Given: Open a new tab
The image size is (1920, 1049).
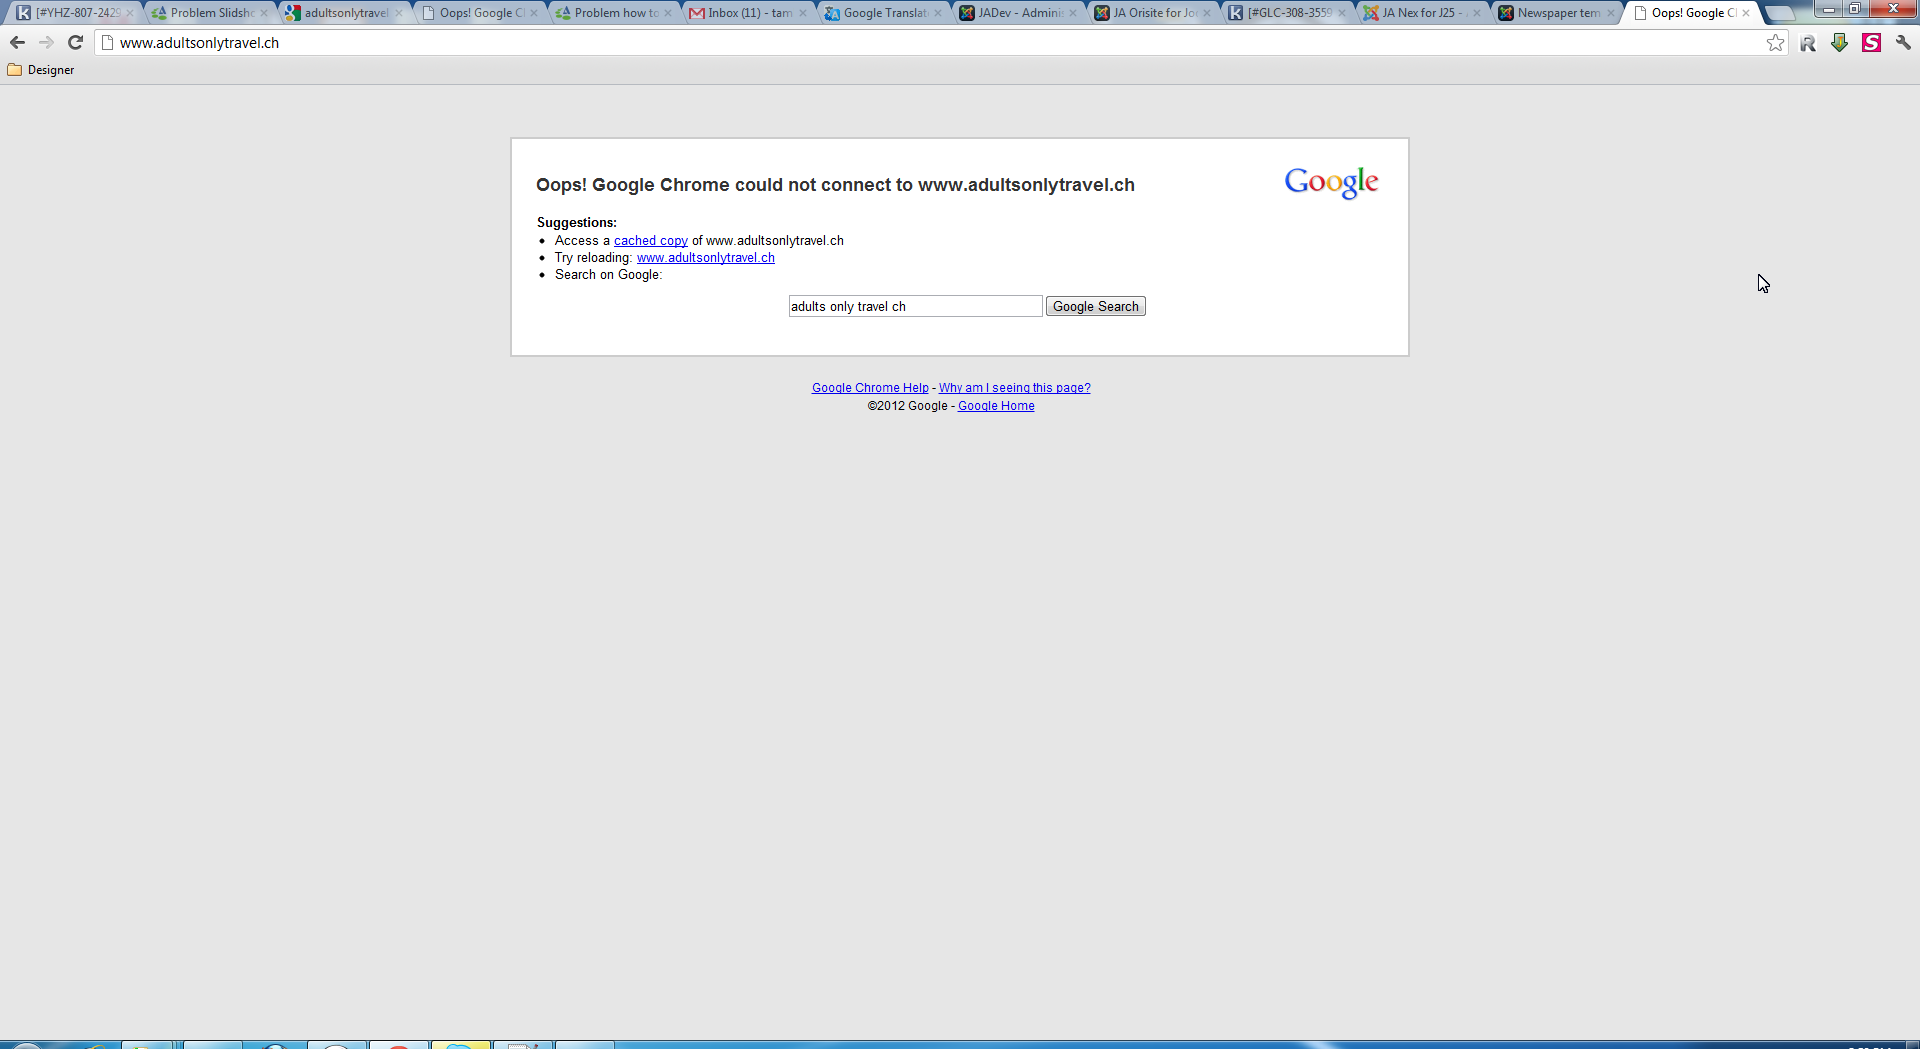Looking at the screenshot, I should 1781,13.
